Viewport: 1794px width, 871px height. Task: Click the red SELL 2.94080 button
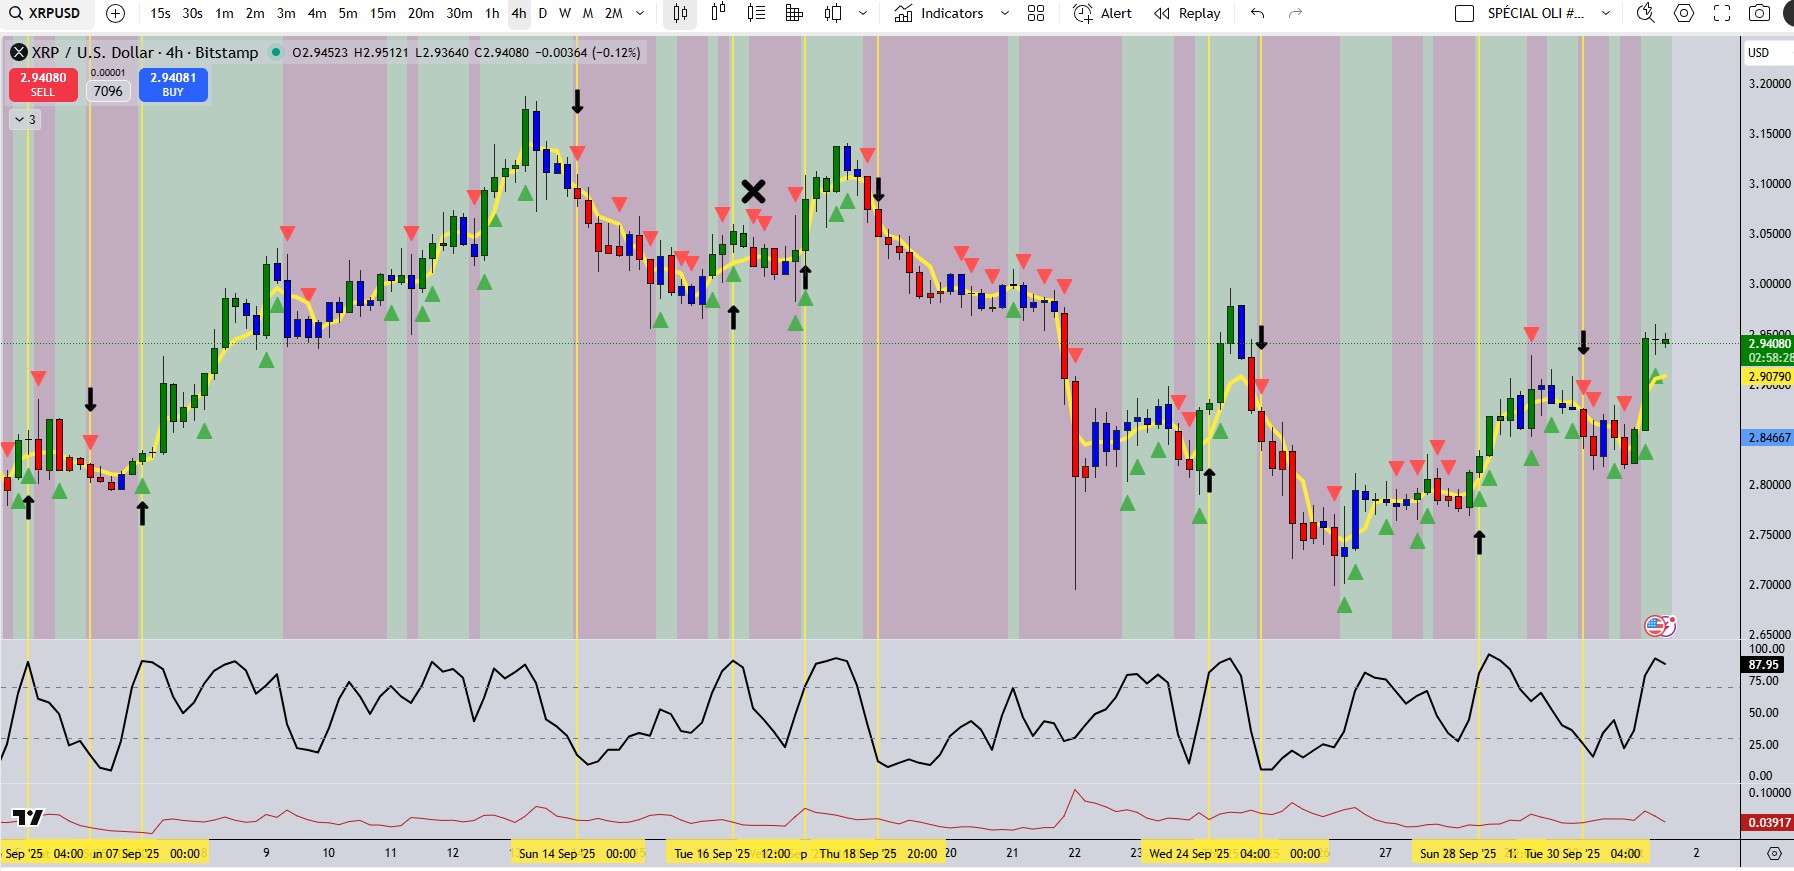pos(43,84)
